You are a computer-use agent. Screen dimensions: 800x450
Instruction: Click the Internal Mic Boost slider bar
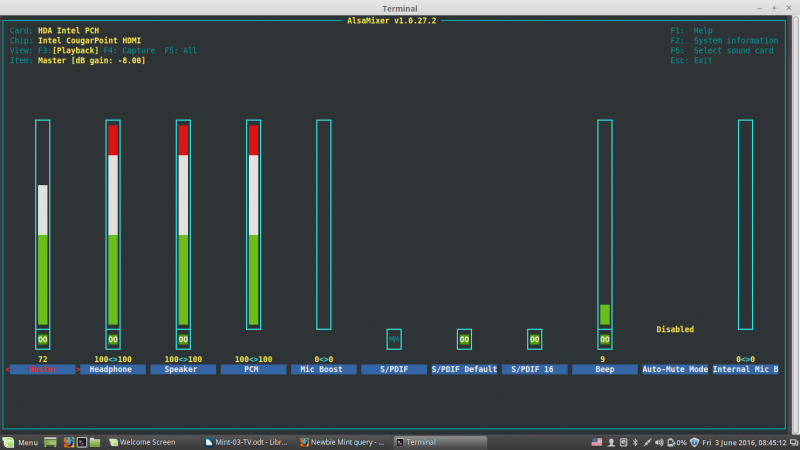pos(745,224)
